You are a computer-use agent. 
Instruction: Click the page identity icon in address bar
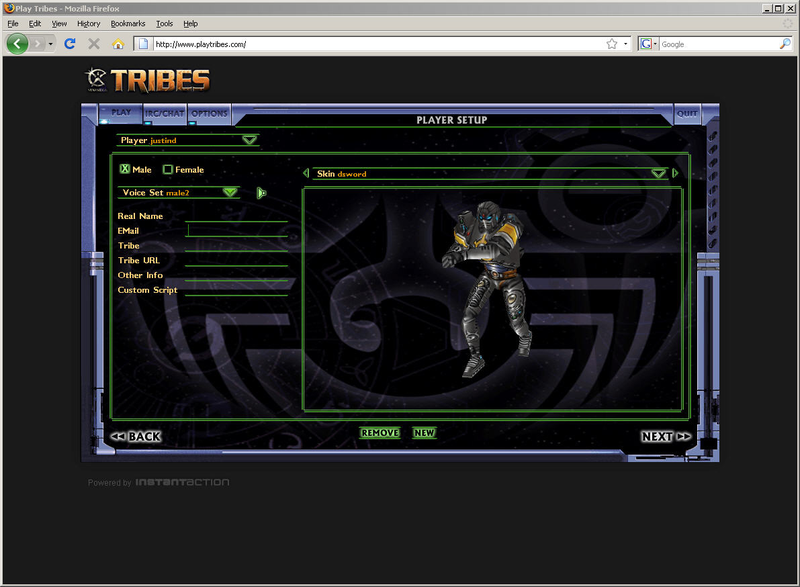click(x=143, y=44)
